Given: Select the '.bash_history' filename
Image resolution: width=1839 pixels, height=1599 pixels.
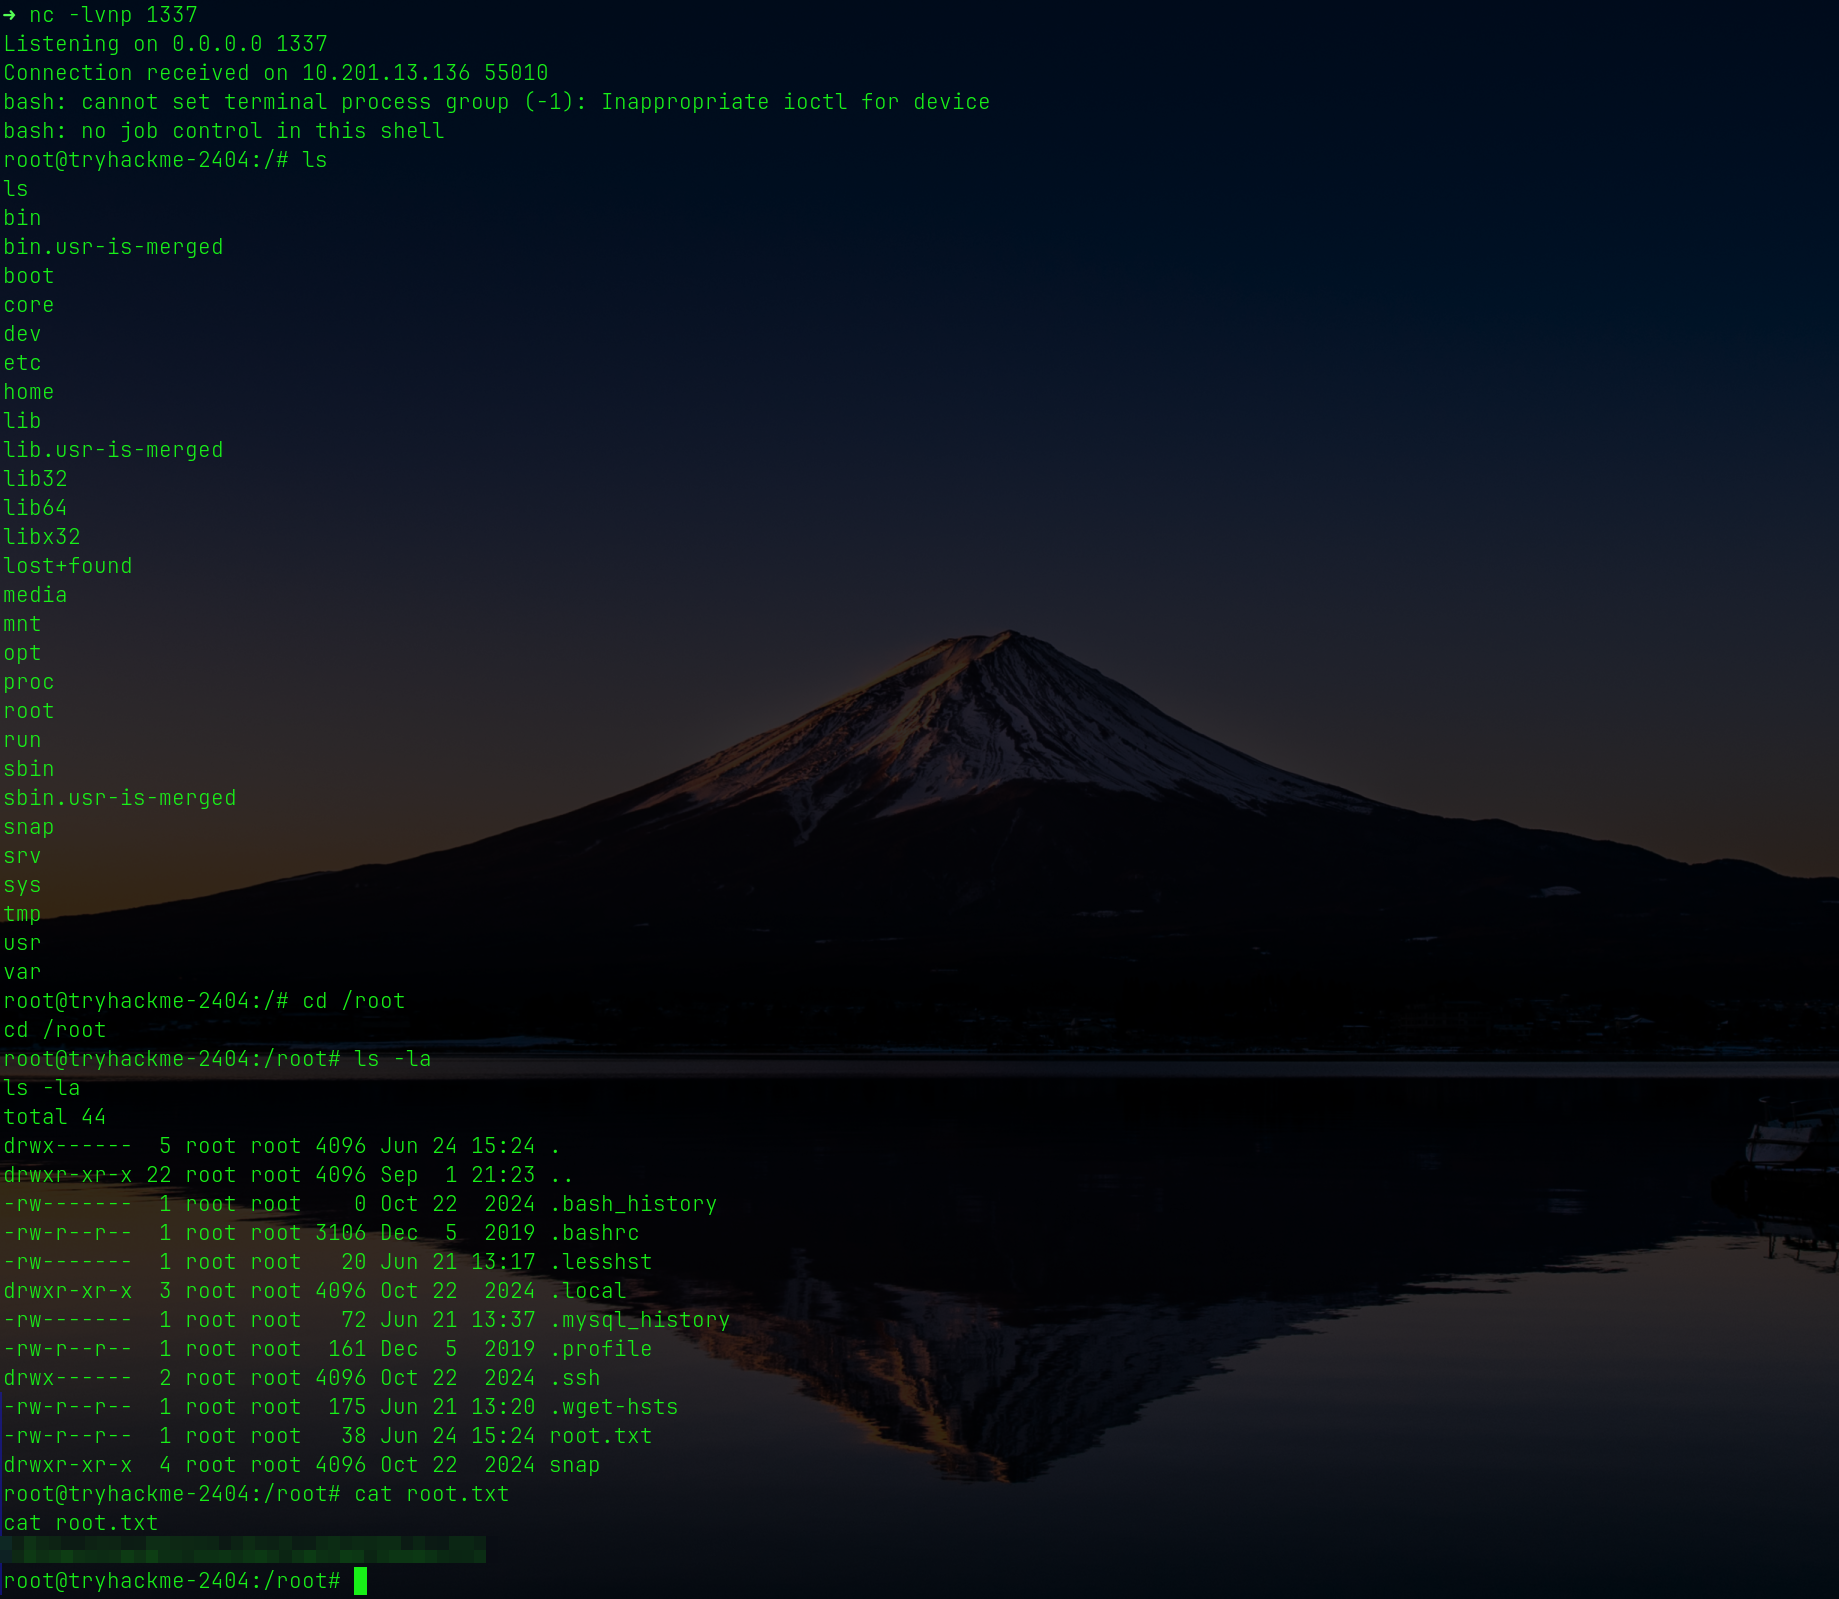Looking at the screenshot, I should [634, 1204].
